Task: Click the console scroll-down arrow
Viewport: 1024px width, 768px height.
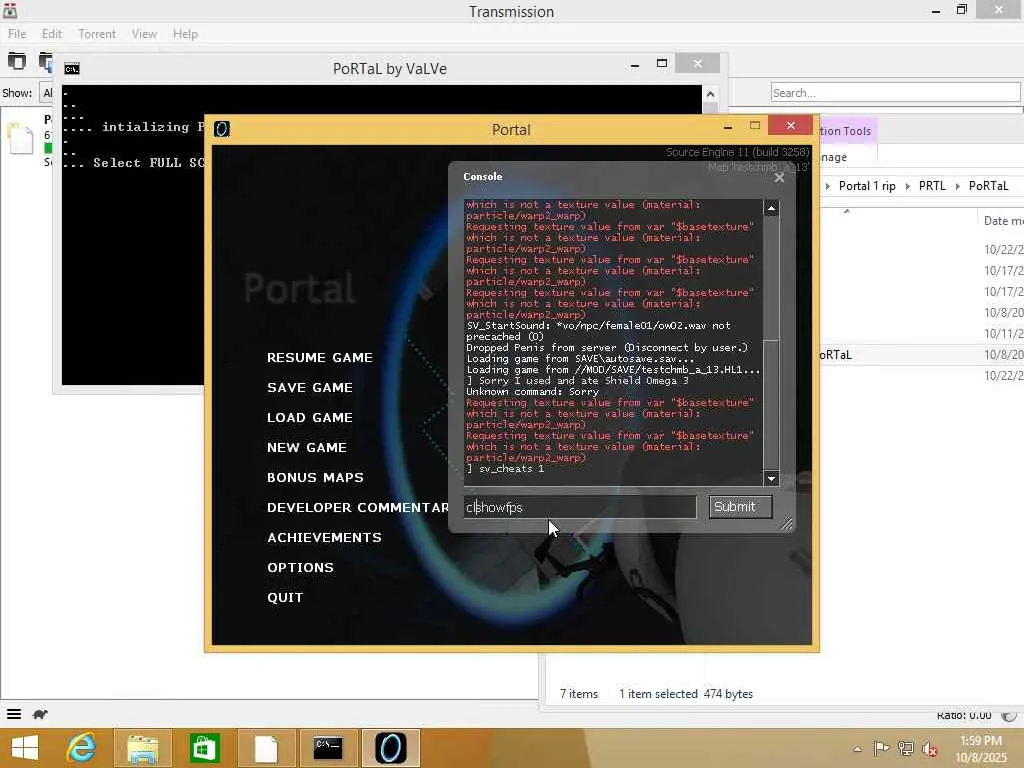Action: coord(771,479)
